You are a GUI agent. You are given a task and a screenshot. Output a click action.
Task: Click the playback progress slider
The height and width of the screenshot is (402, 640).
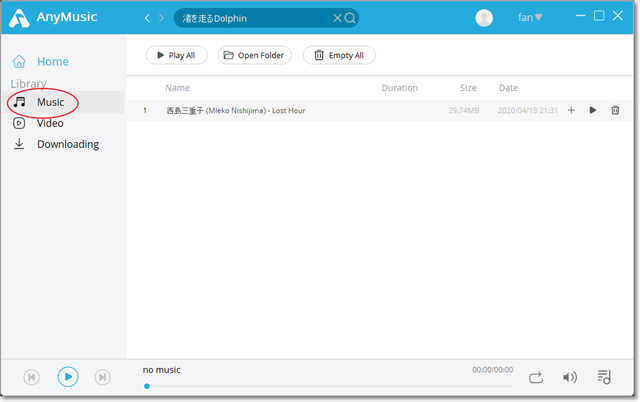[x=329, y=386]
